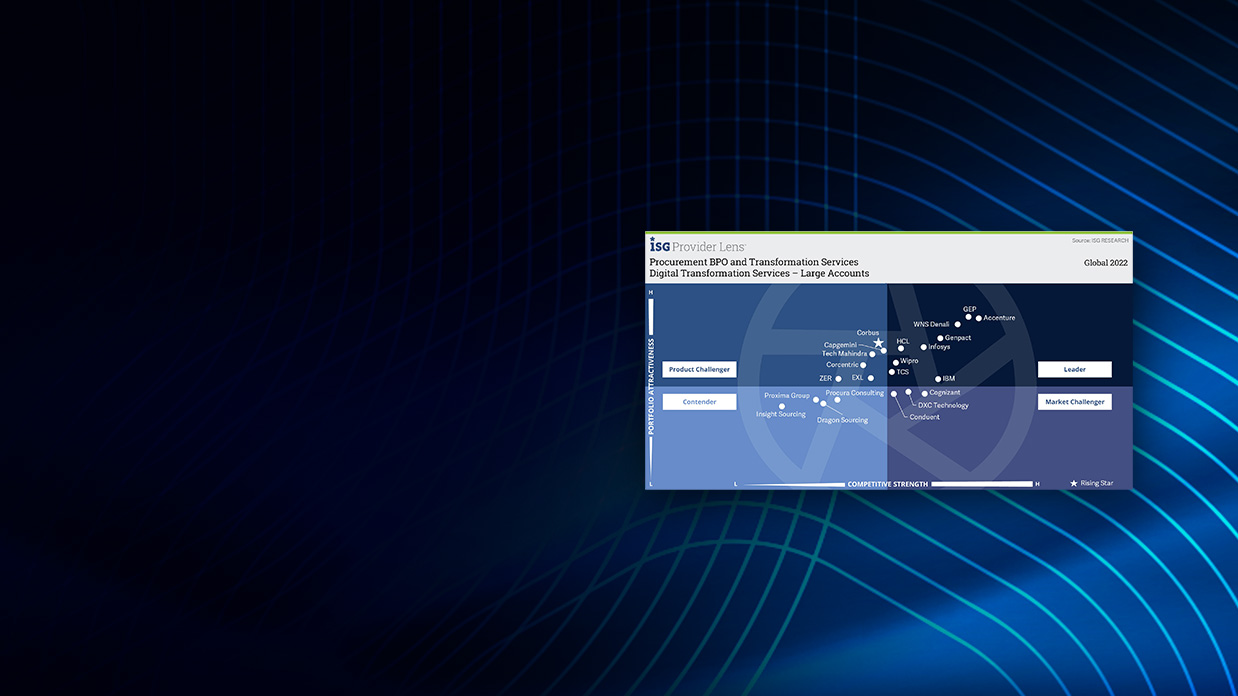Click the "Genpact" provider label

958,338
